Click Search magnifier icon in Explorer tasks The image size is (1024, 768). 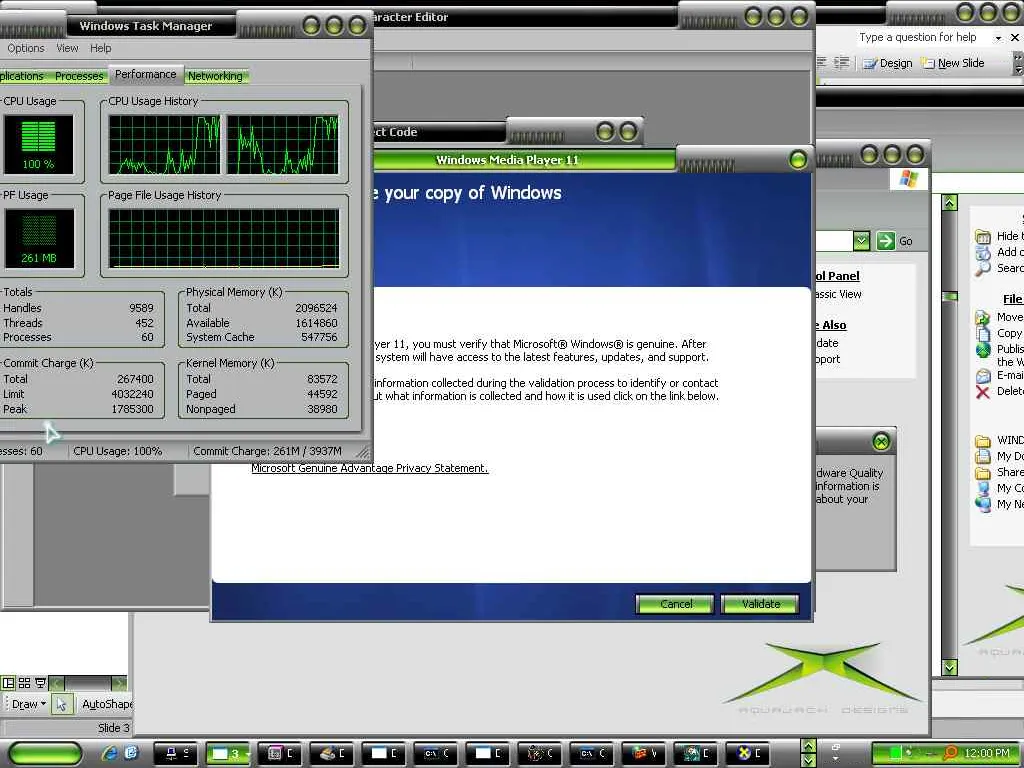(983, 268)
